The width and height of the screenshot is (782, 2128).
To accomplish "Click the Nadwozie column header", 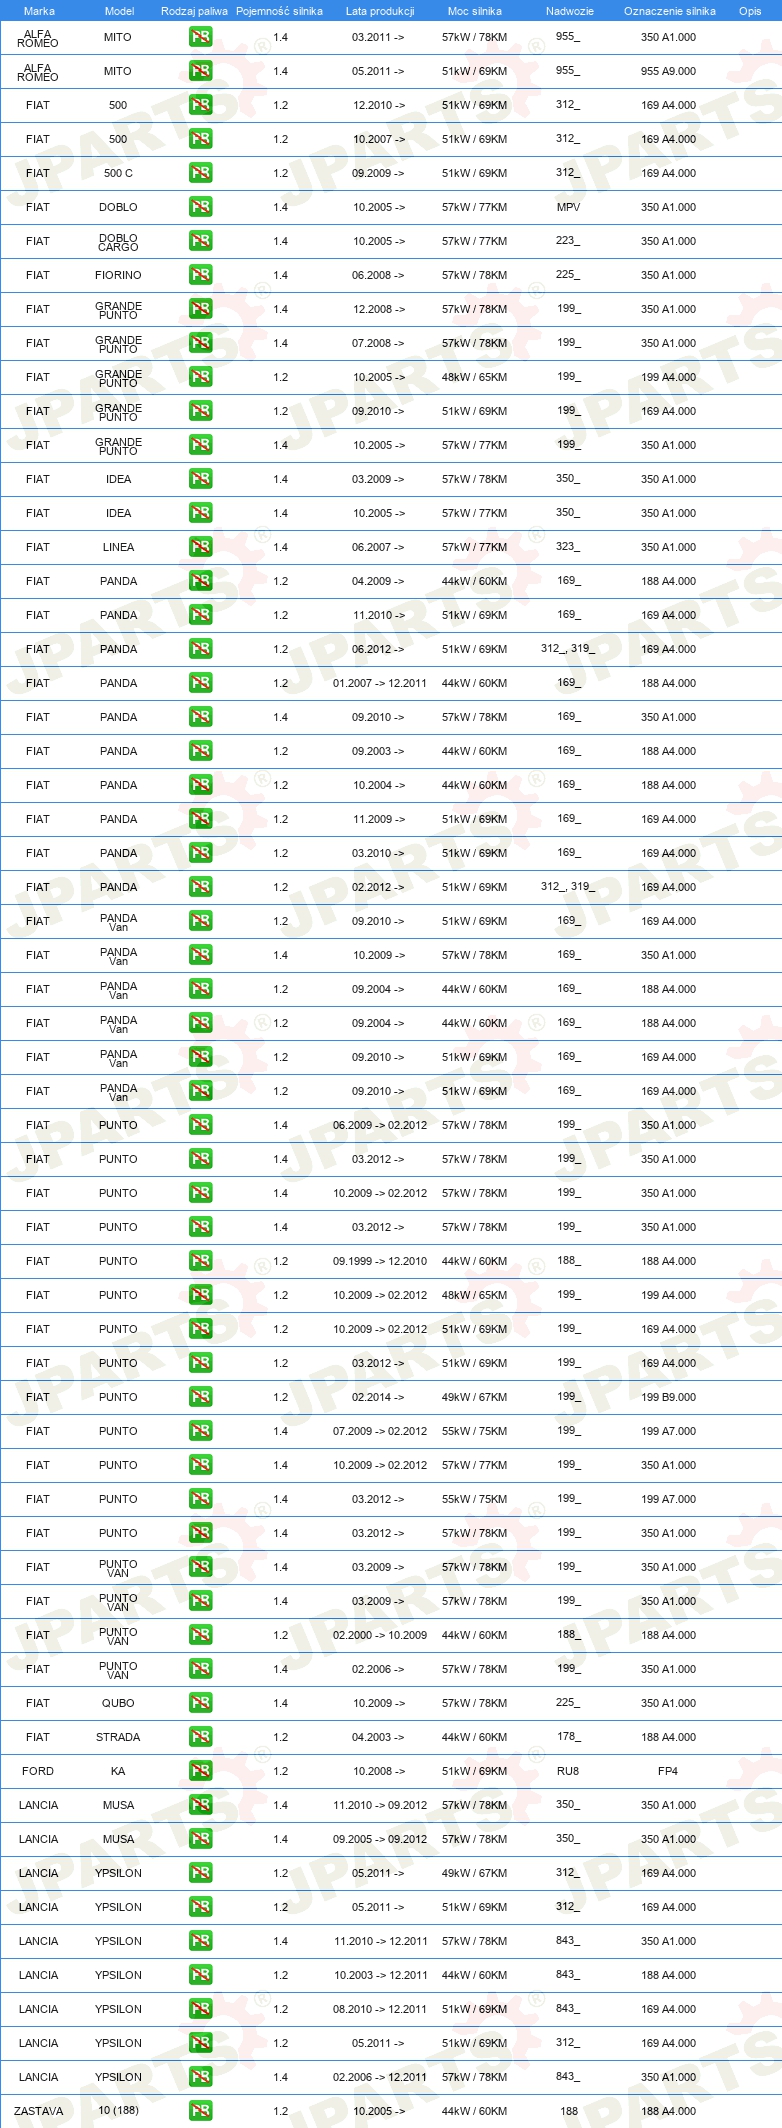I will click(x=570, y=11).
